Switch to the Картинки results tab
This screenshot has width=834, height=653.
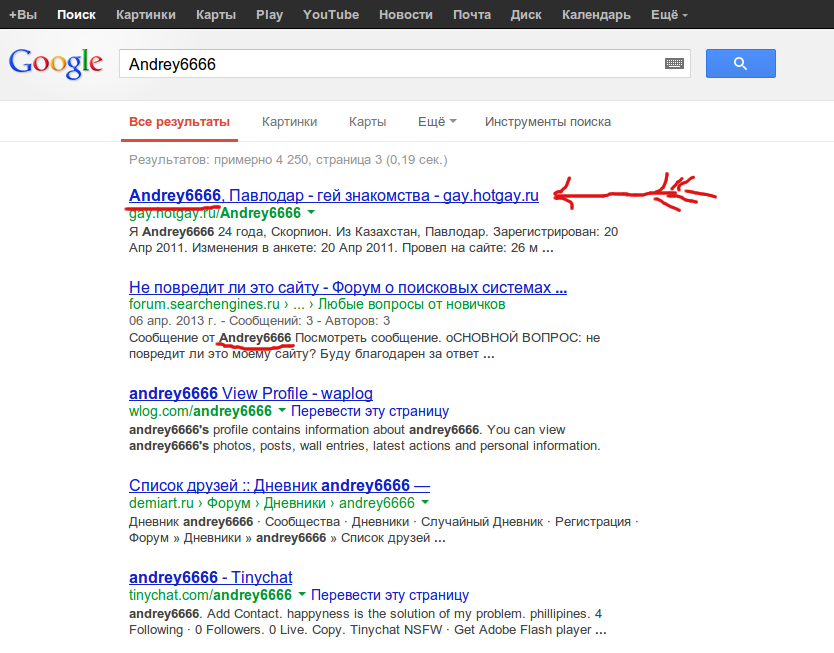pyautogui.click(x=289, y=122)
